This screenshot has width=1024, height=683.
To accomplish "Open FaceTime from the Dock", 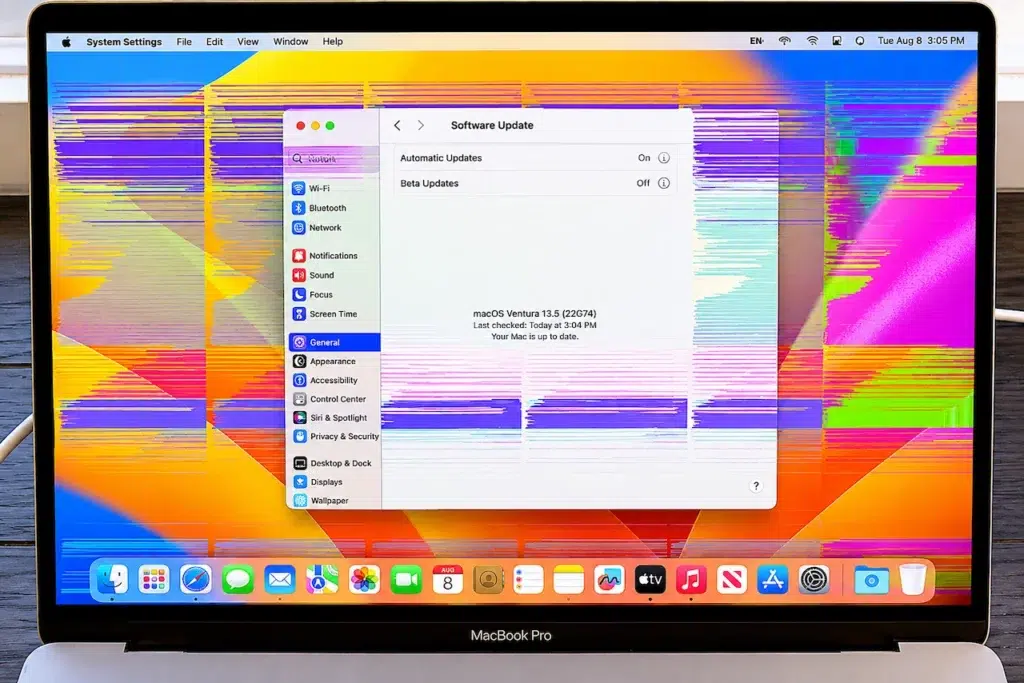I will tap(406, 579).
